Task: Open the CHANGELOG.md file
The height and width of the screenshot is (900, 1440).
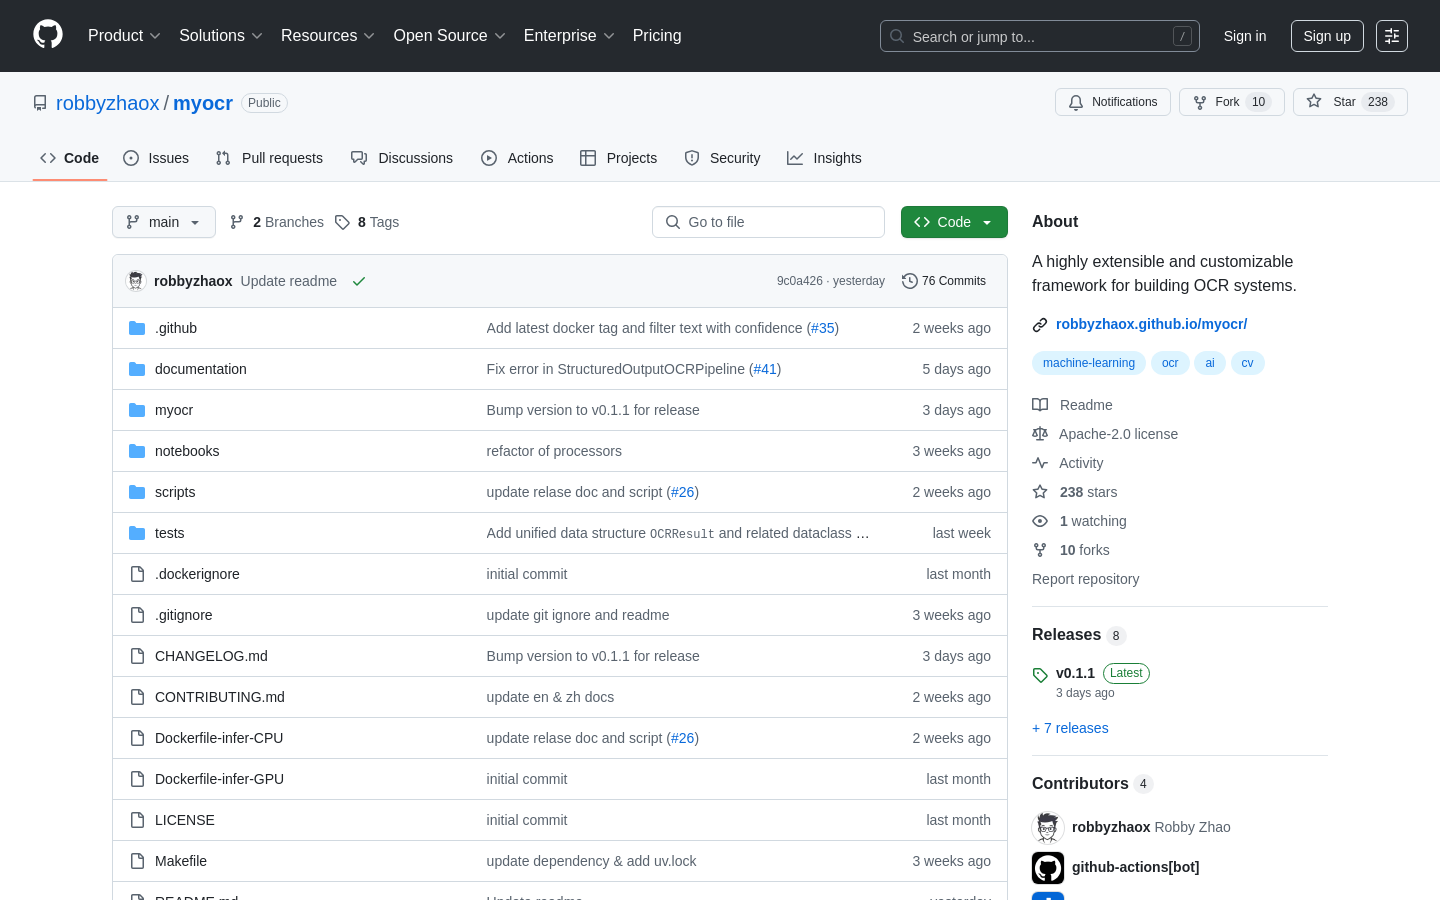Action: coord(211,656)
